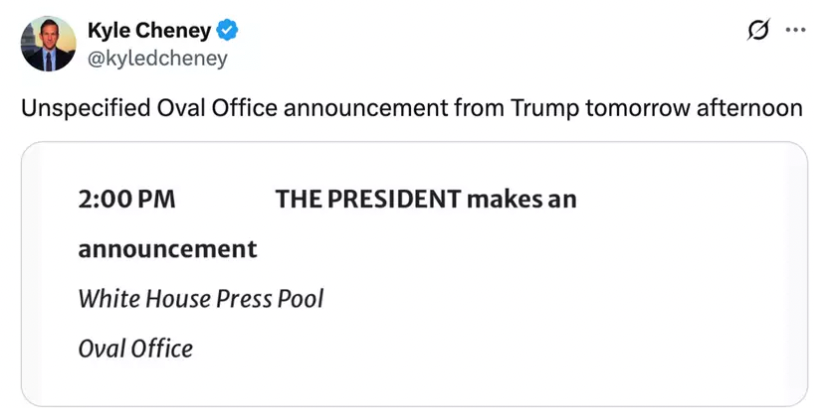The height and width of the screenshot is (408, 814).
Task: Click the italic "White House Press Pool" line
Action: [200, 298]
